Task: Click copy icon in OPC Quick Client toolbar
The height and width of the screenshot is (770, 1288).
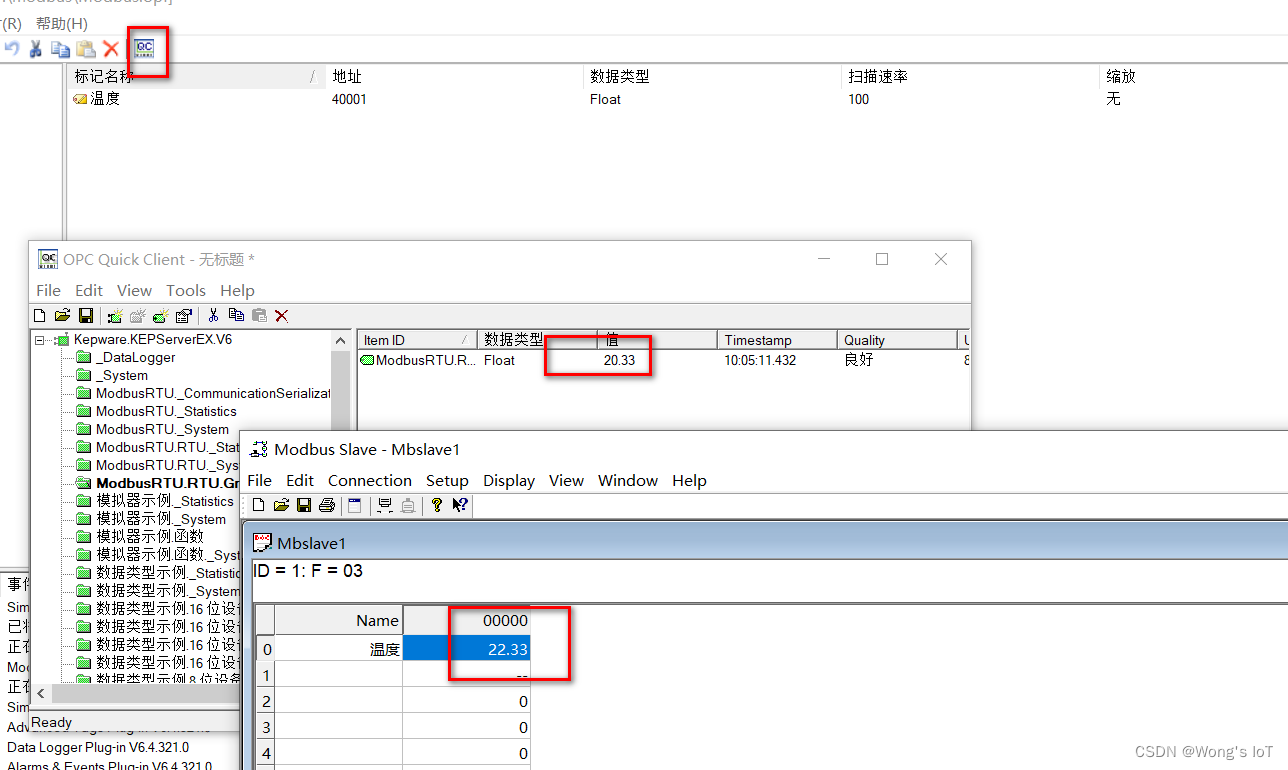Action: [x=236, y=315]
